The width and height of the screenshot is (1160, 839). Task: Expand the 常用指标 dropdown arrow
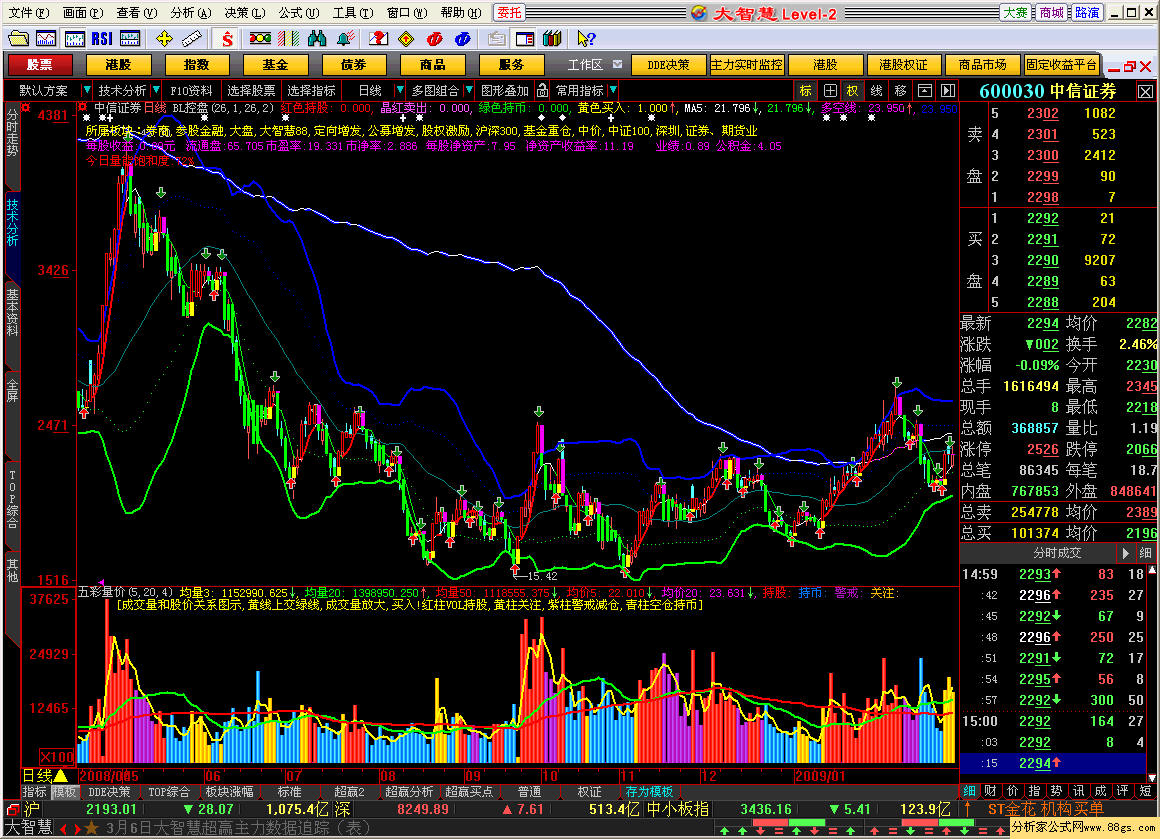coord(613,90)
